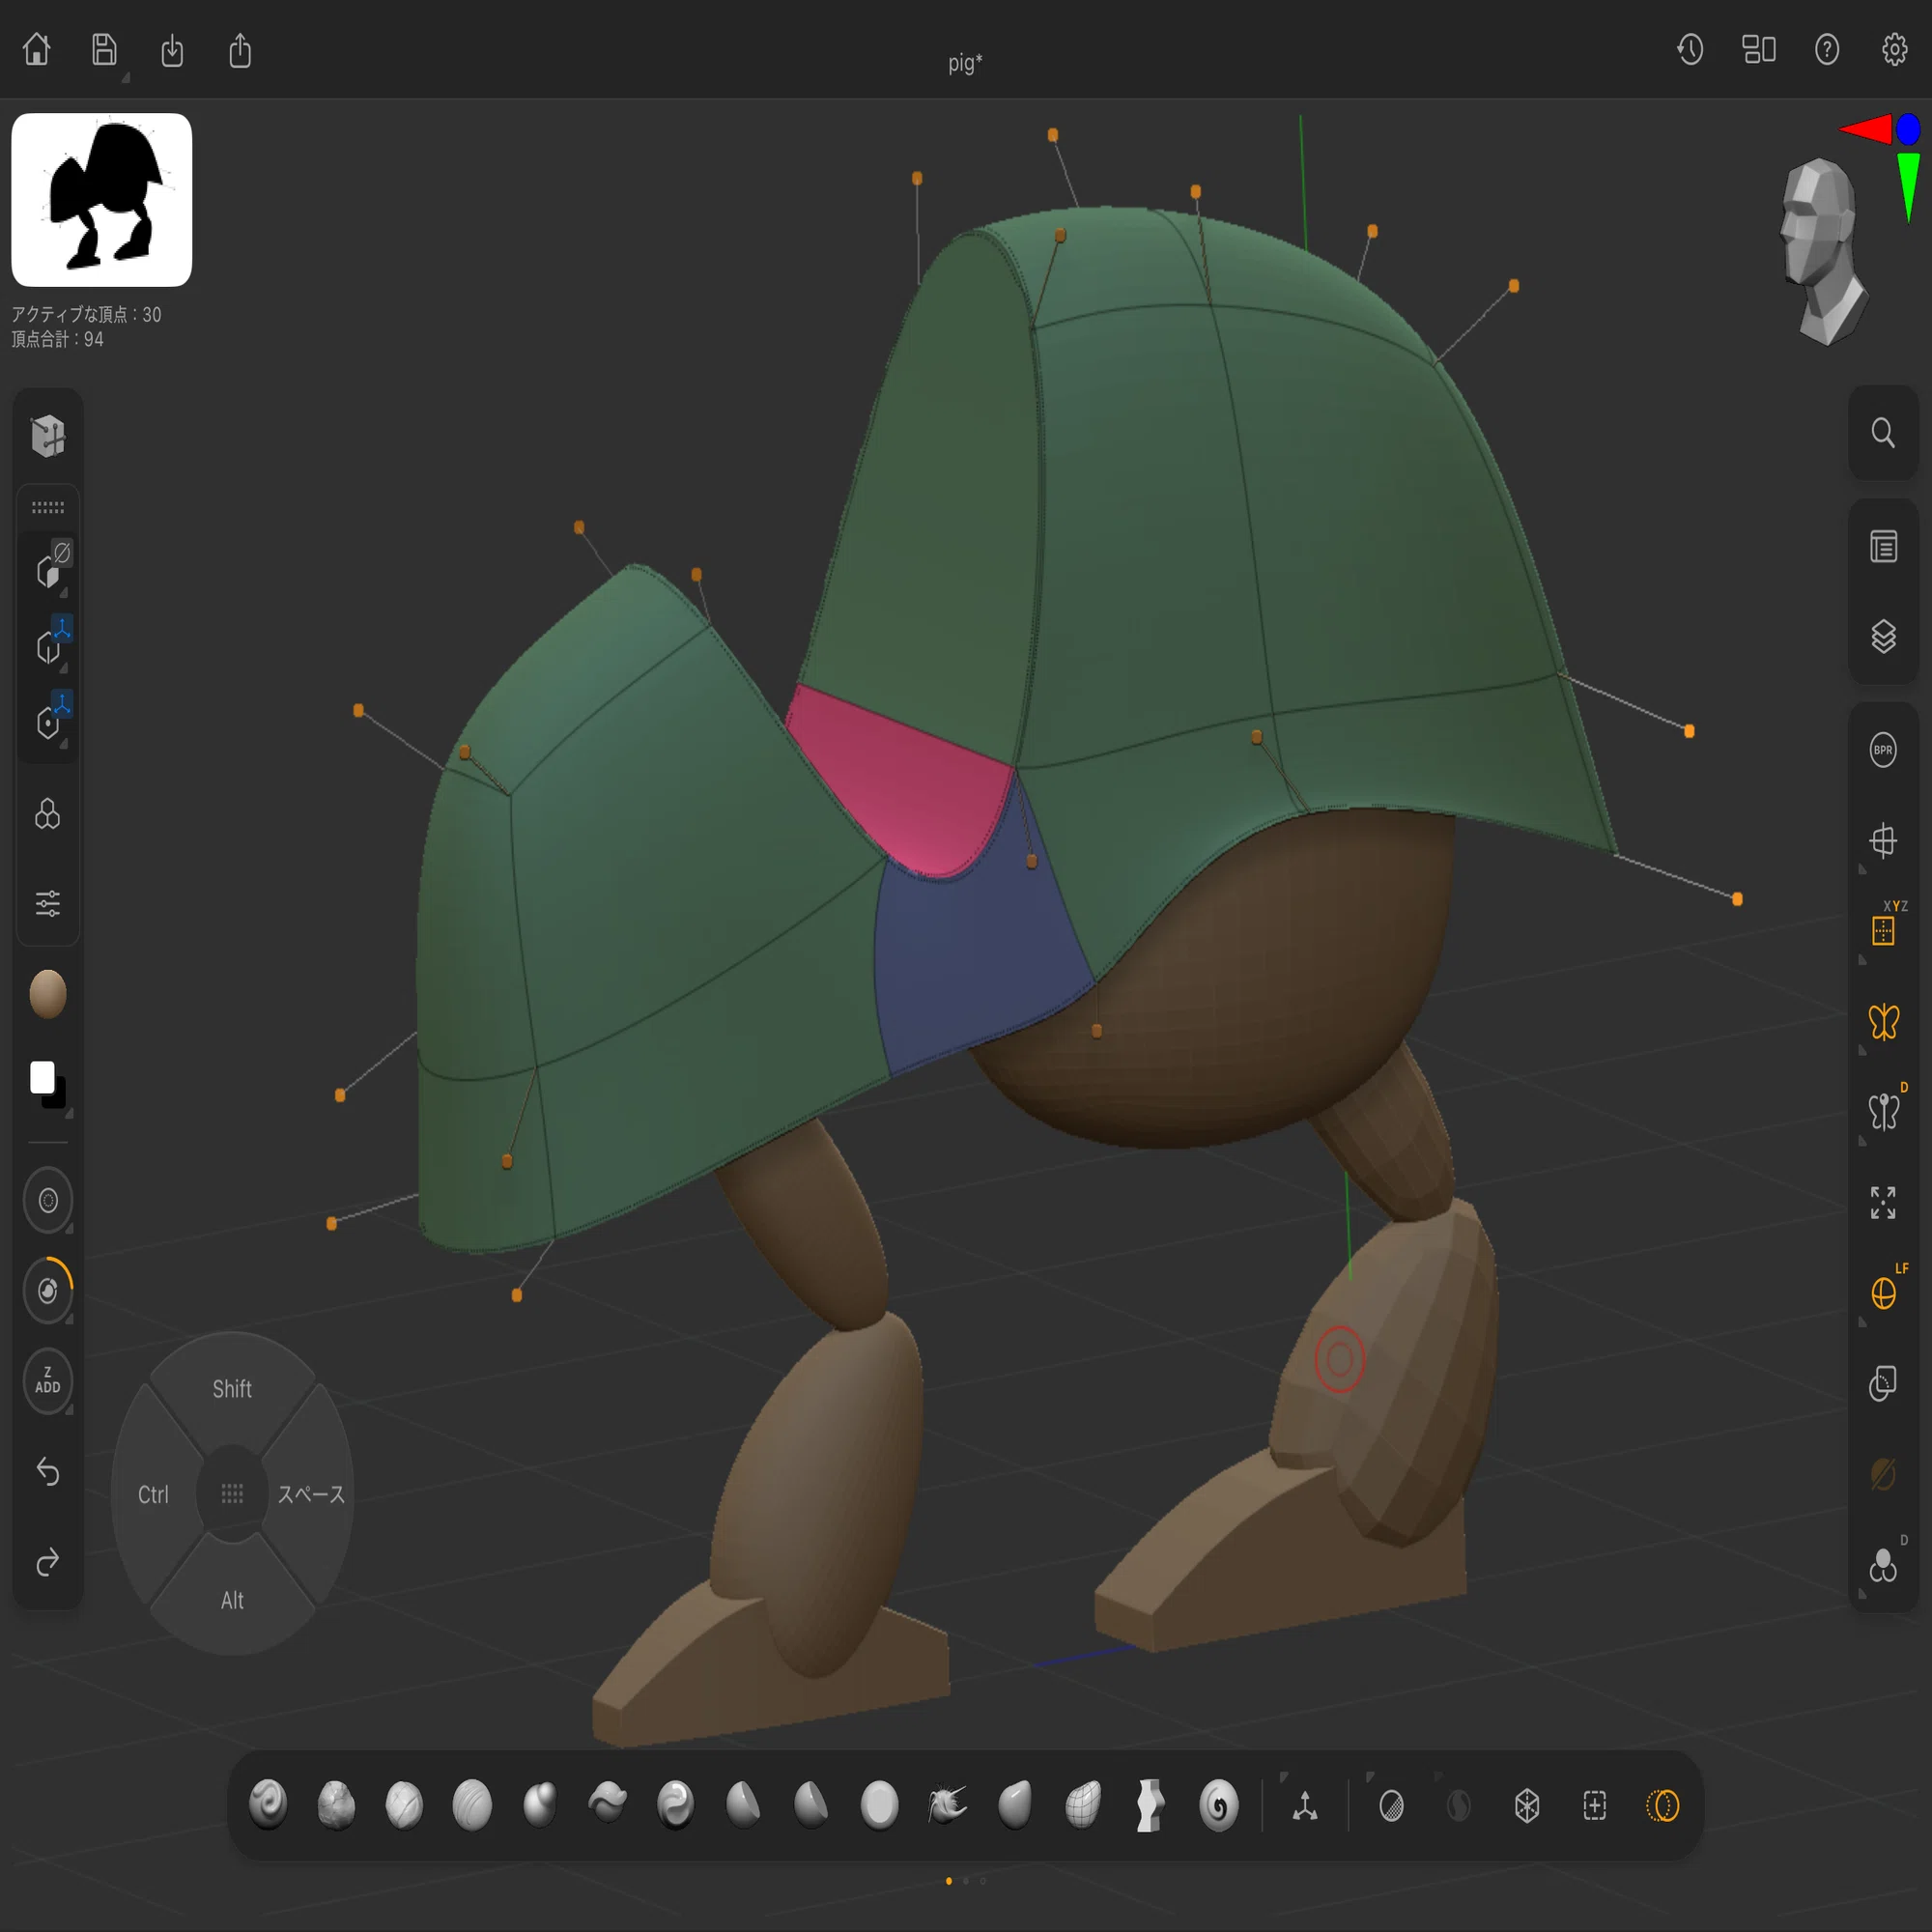Screen dimensions: 1932x1932
Task: Click the 'アクティブな頂点 : 30' readout
Action: [86, 314]
